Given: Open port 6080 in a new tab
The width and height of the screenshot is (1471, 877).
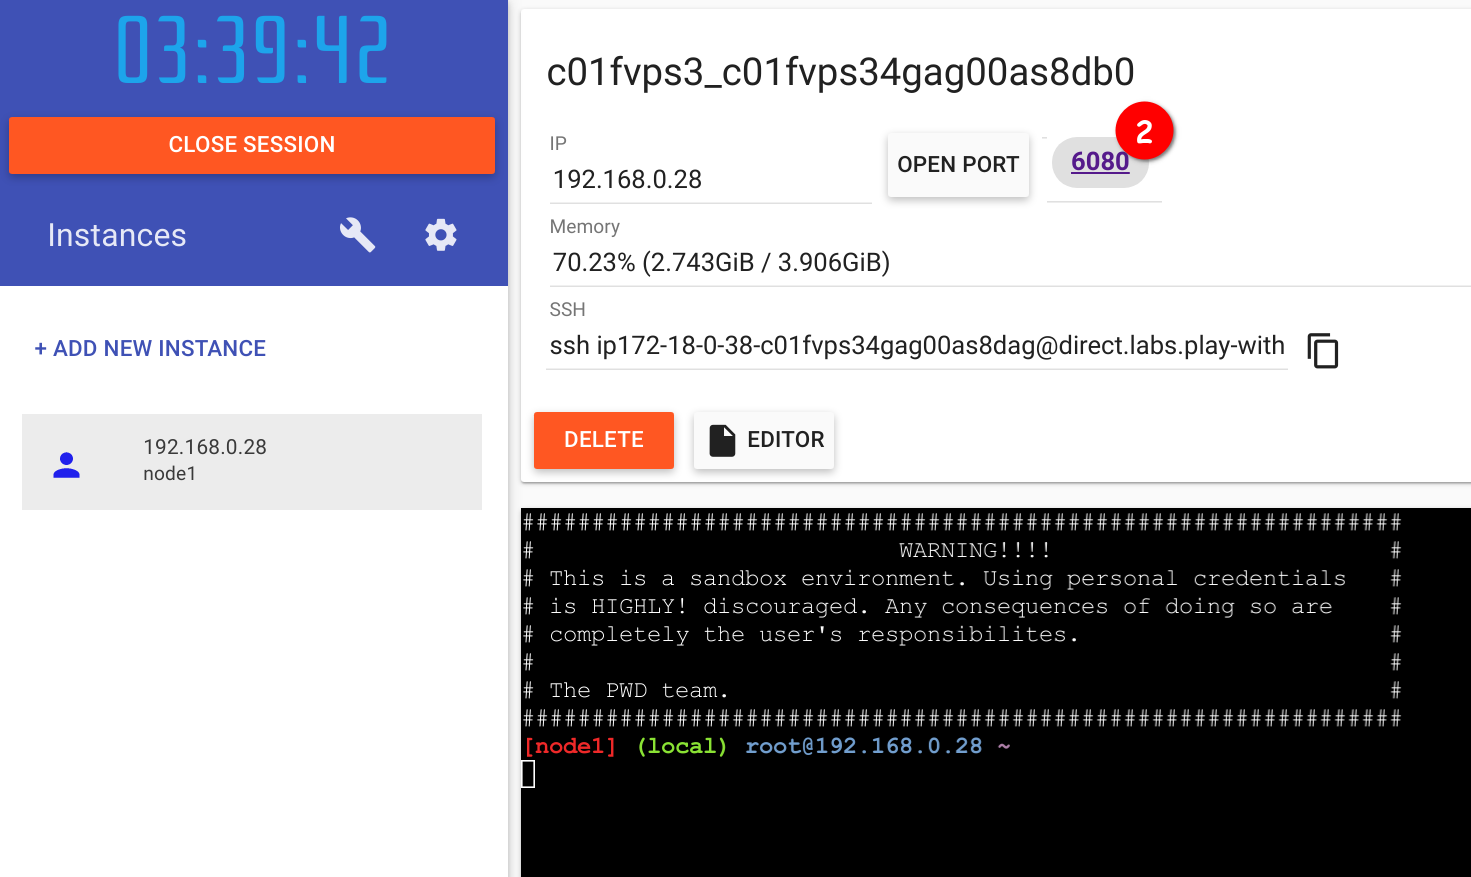Looking at the screenshot, I should tap(1099, 161).
